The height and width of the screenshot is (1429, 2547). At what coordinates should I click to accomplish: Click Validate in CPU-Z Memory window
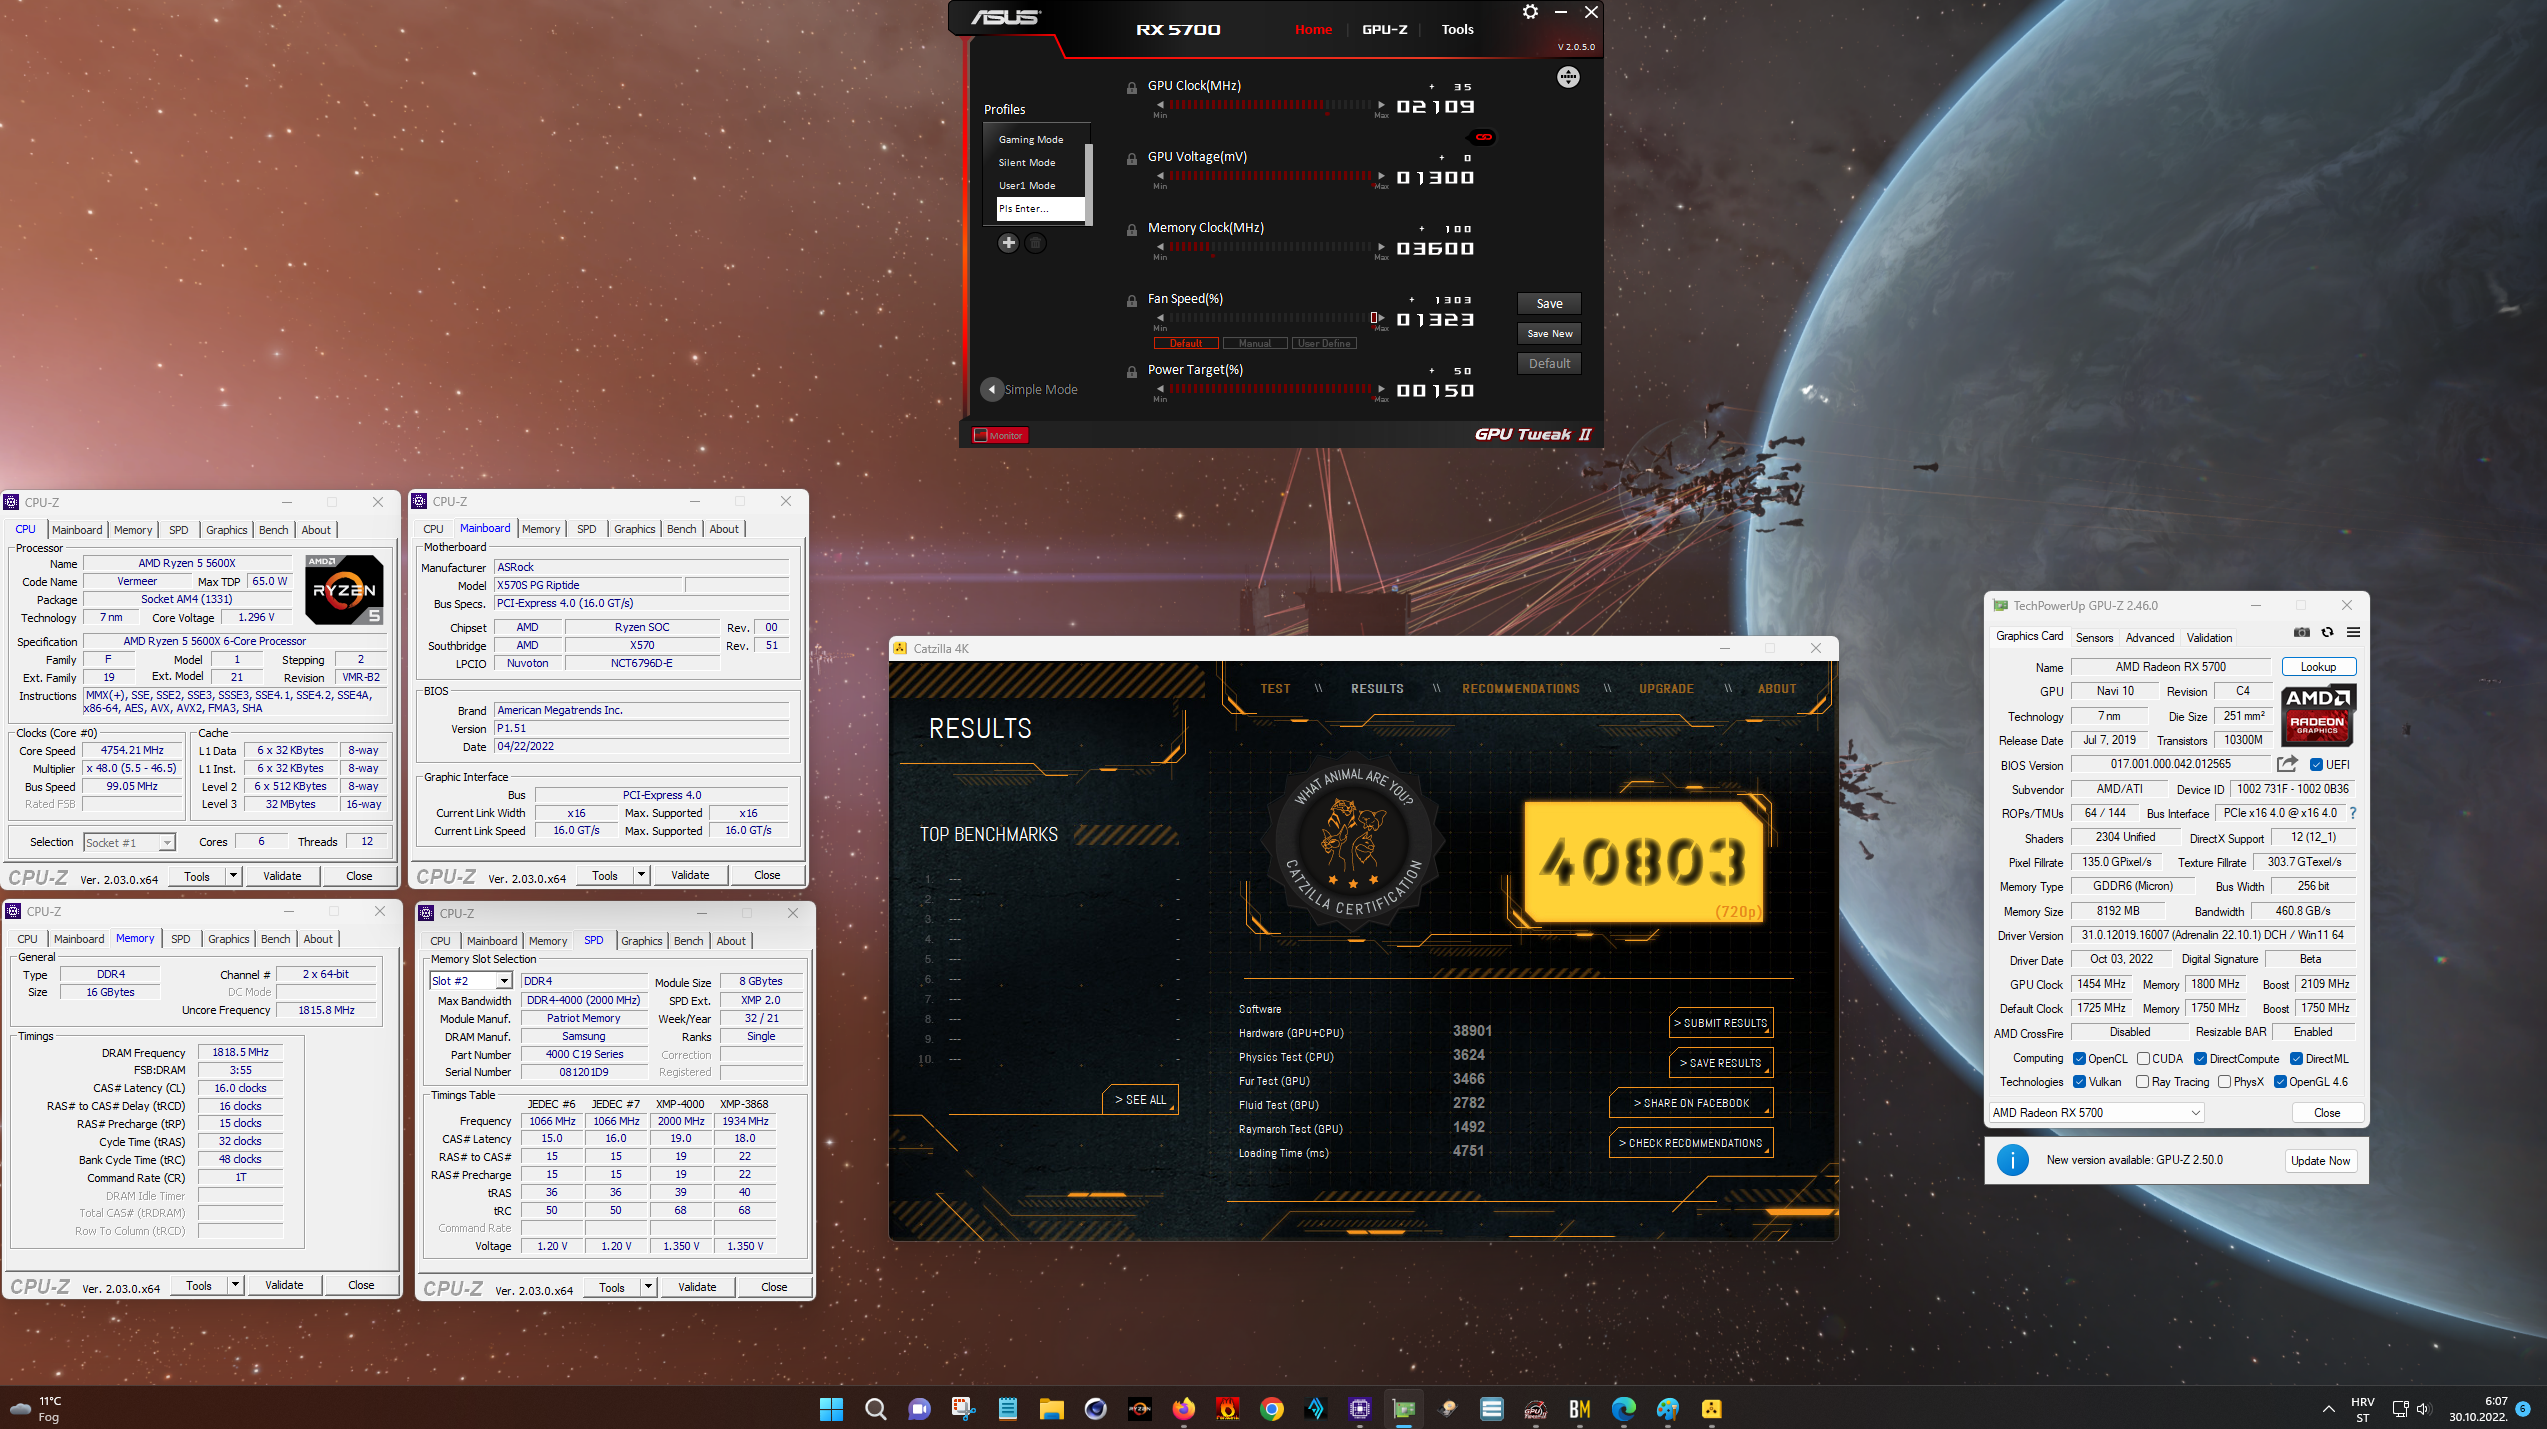[x=284, y=1285]
